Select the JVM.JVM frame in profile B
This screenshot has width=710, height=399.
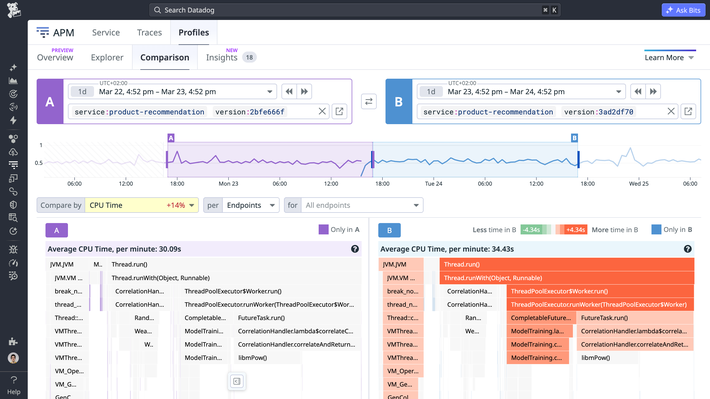(x=401, y=264)
